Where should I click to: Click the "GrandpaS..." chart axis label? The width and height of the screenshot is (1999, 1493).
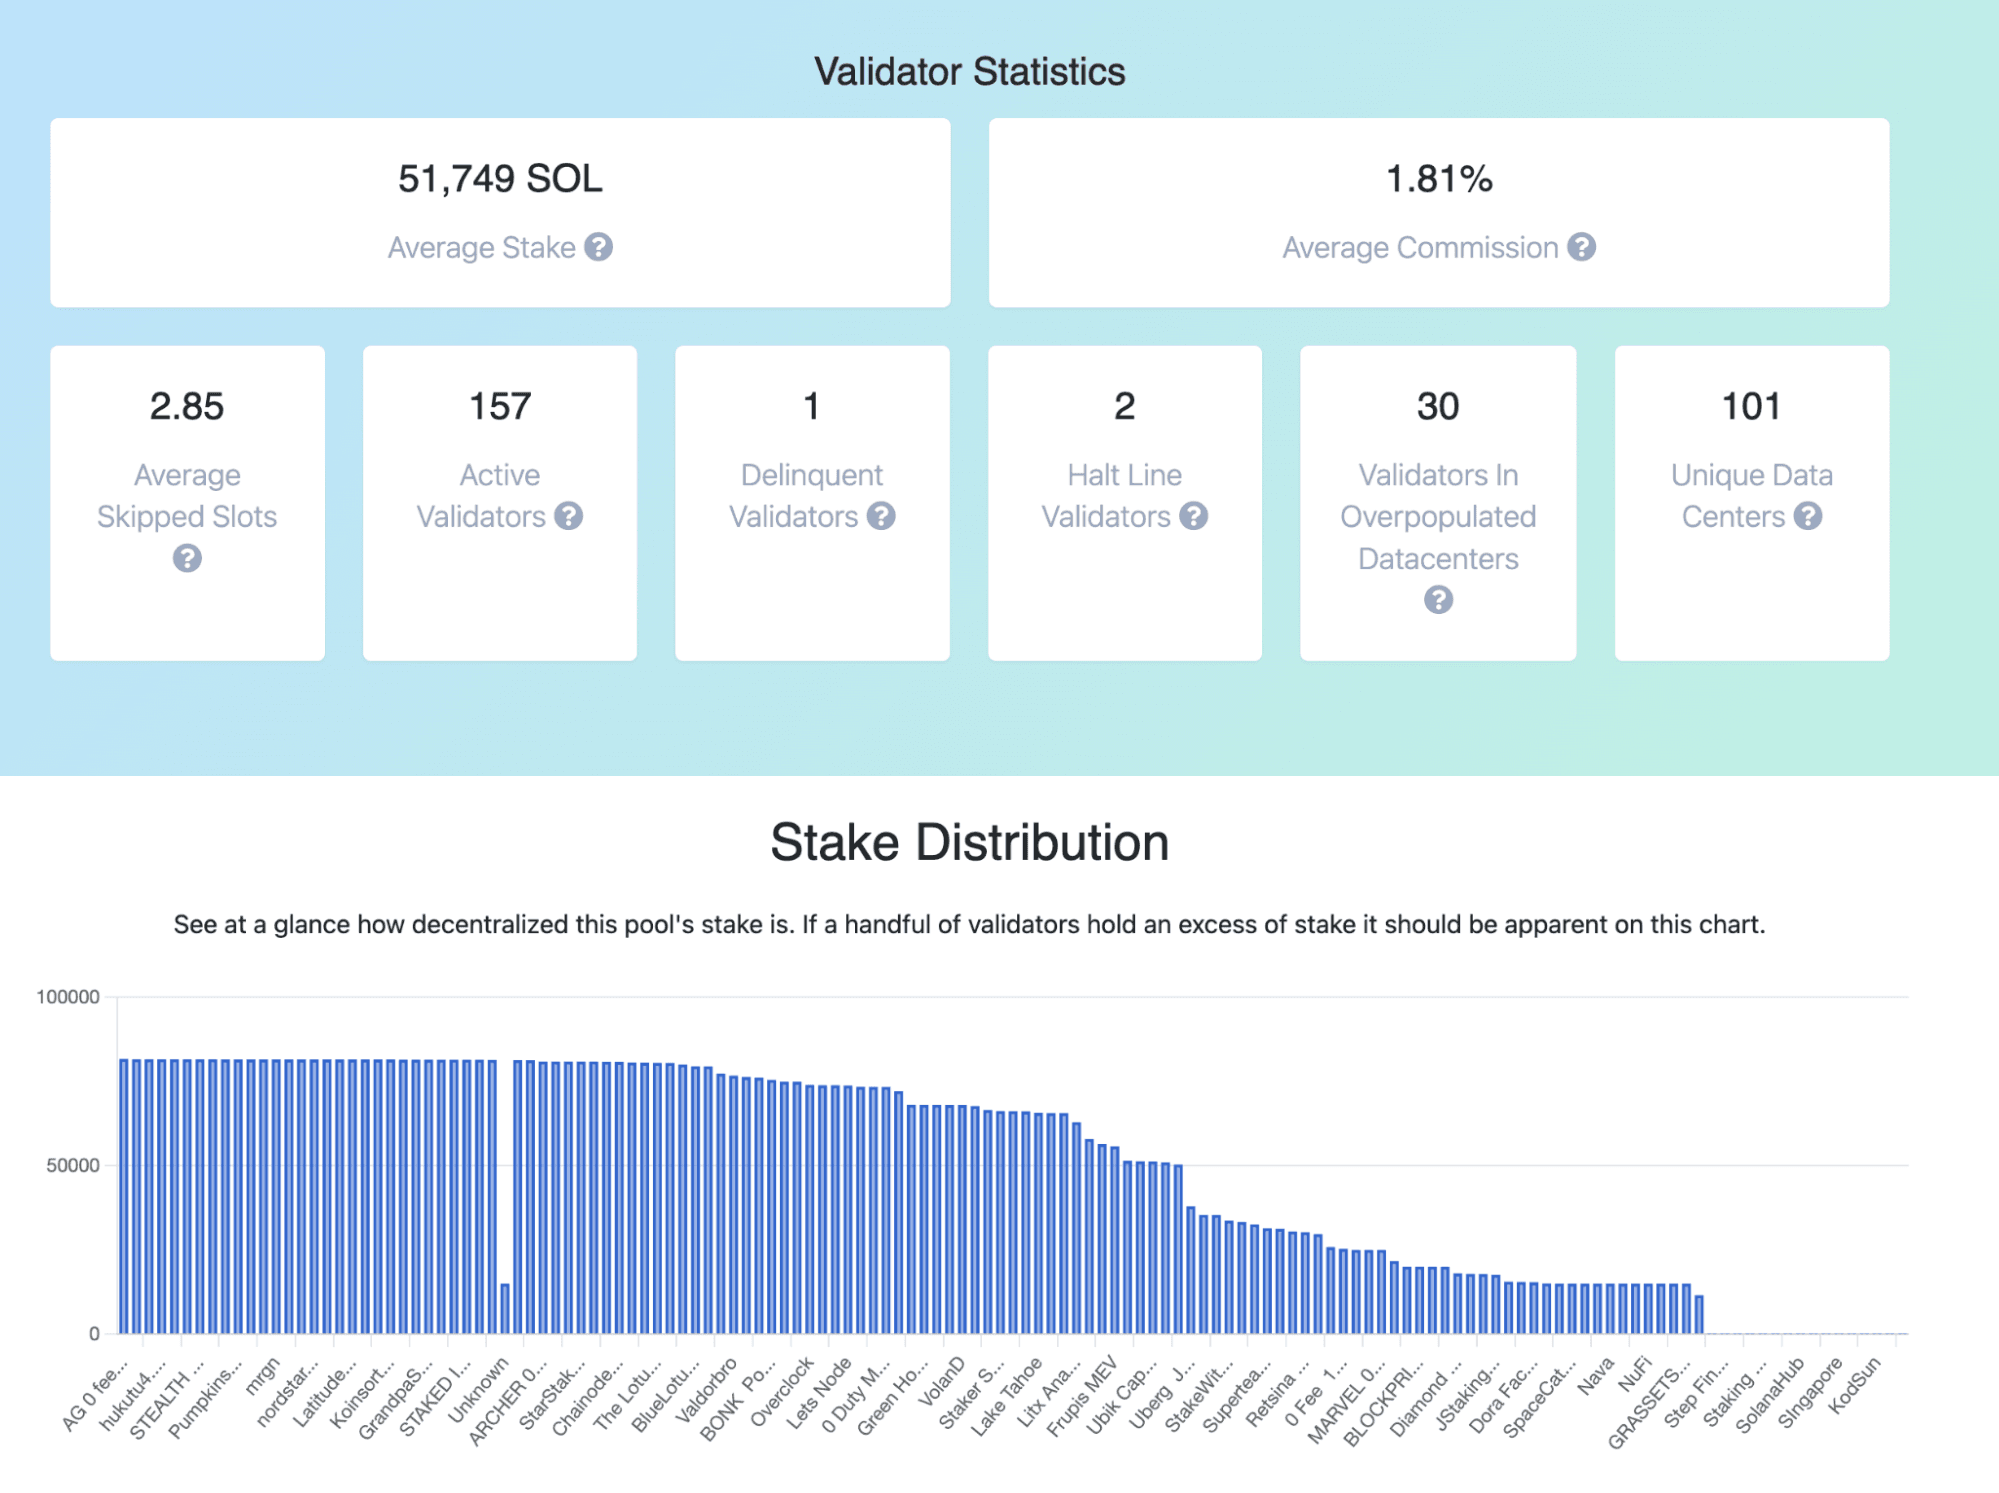tap(396, 1399)
